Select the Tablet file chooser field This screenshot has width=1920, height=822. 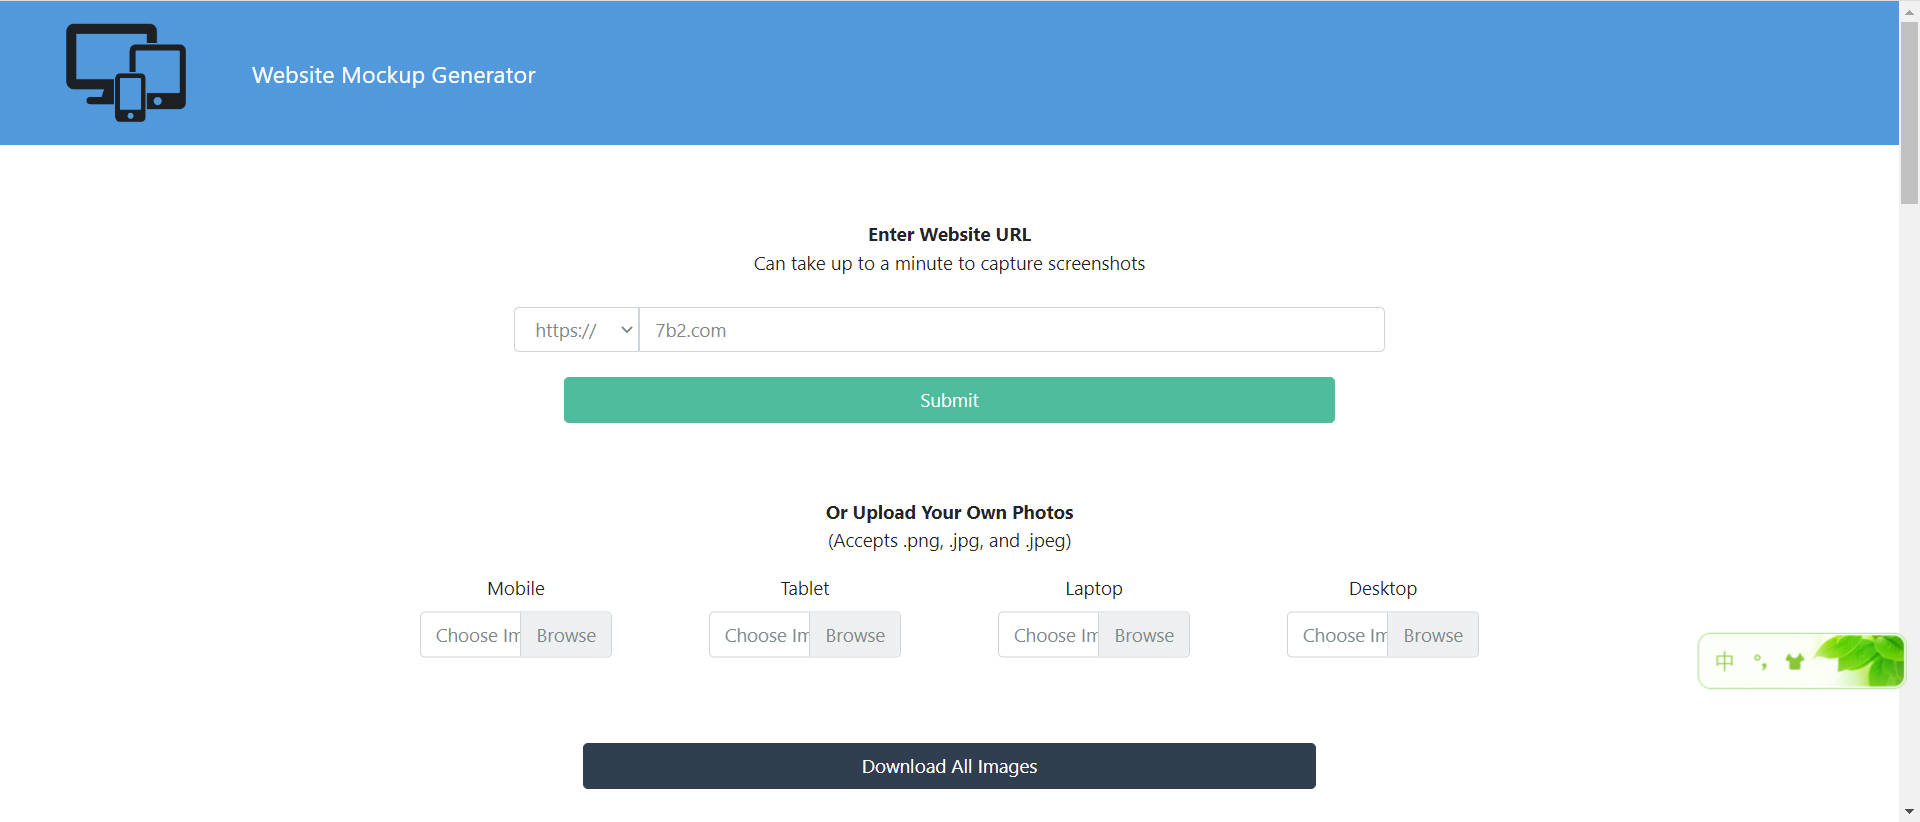tap(761, 635)
